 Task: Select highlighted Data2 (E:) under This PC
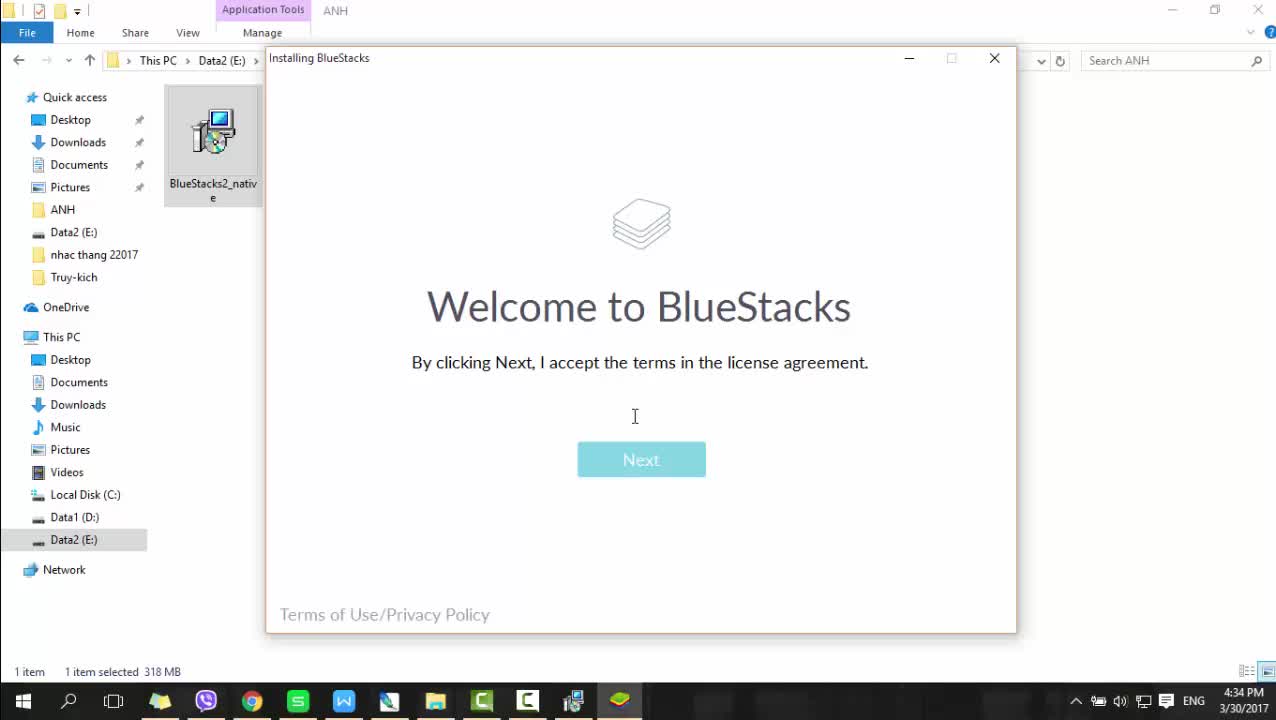click(x=73, y=540)
